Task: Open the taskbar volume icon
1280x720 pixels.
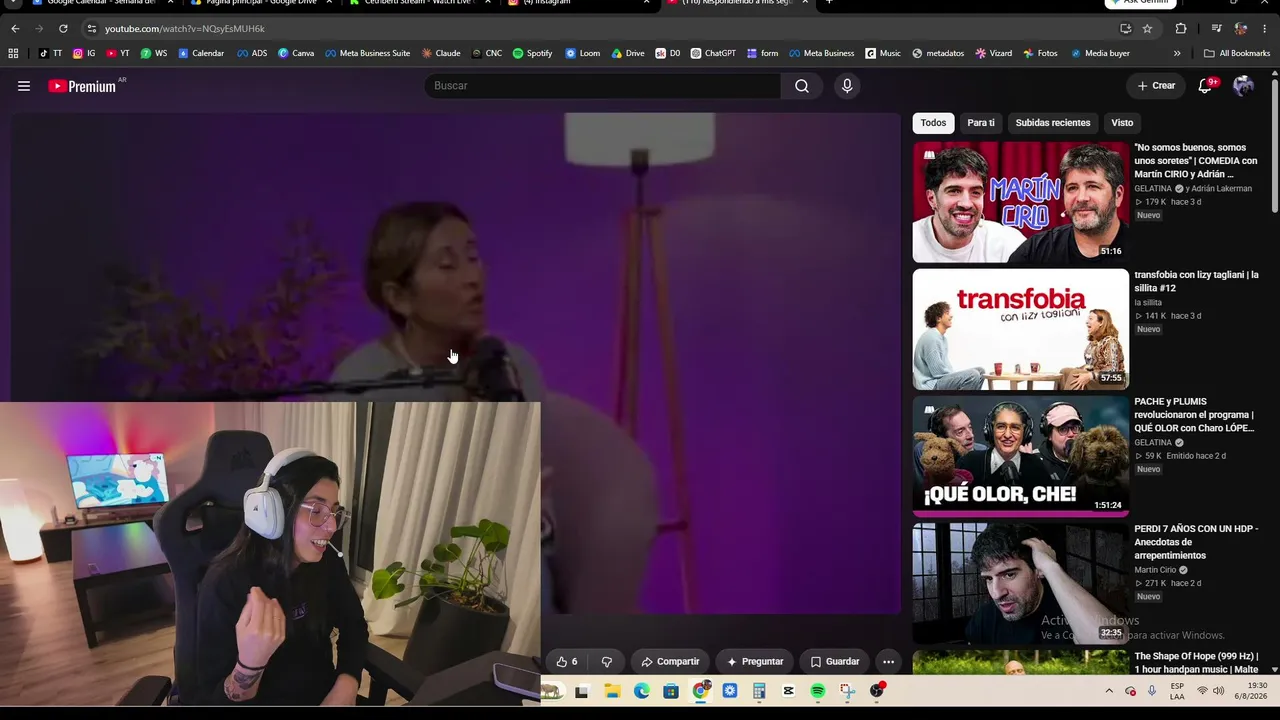Action: (x=1218, y=691)
